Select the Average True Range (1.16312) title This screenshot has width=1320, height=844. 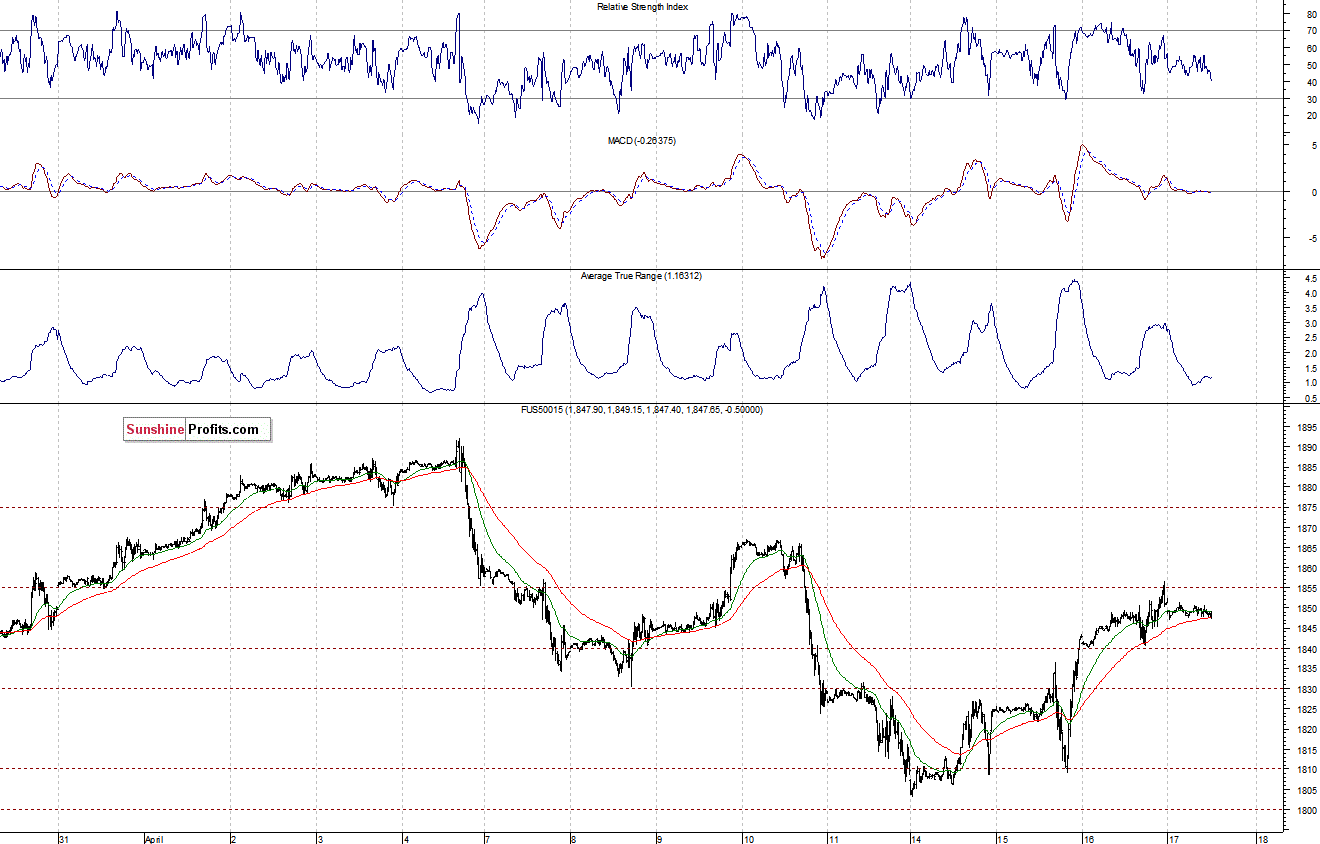[641, 275]
